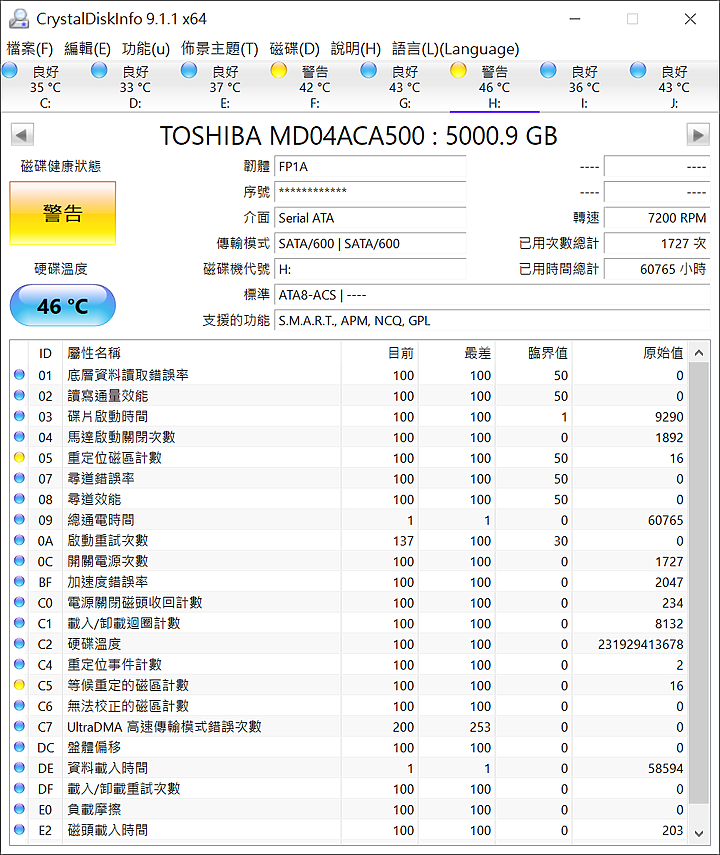The height and width of the screenshot is (855, 720).
Task: Click status icon of attribute BF 加速度錯誤率
Action: [20, 582]
